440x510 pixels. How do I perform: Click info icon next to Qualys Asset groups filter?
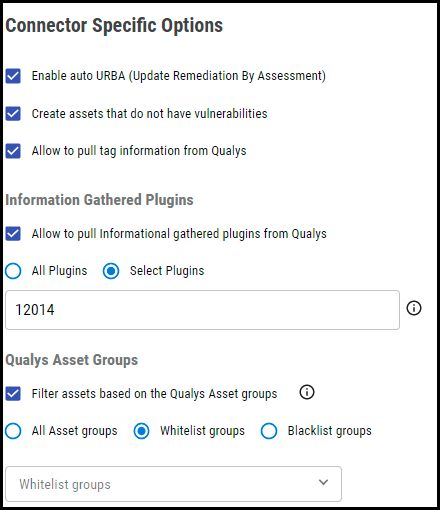pyautogui.click(x=307, y=392)
